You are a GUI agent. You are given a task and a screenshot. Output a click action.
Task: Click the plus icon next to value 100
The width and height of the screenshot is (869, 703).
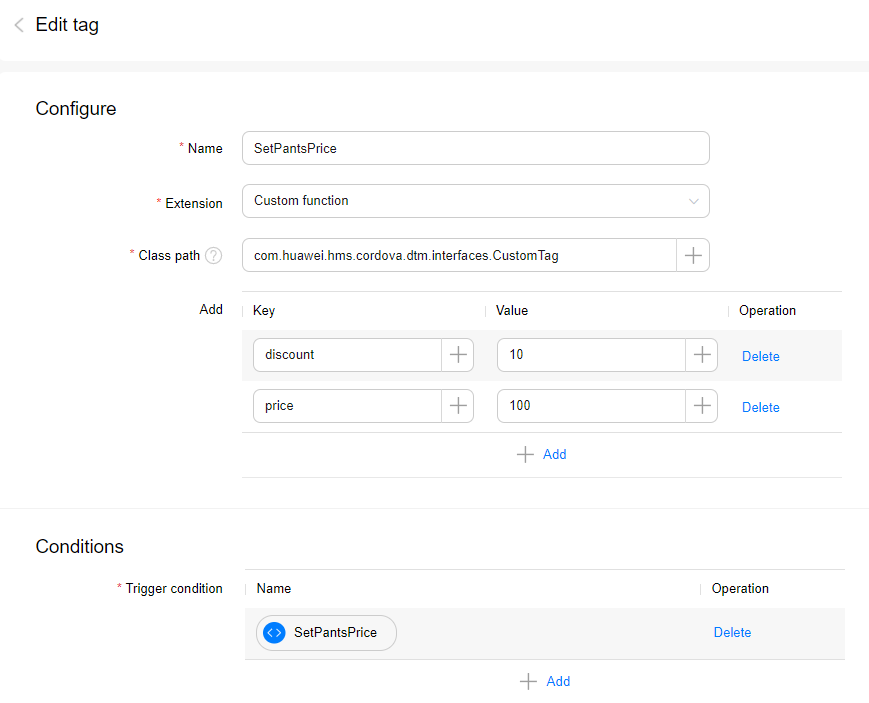point(701,406)
